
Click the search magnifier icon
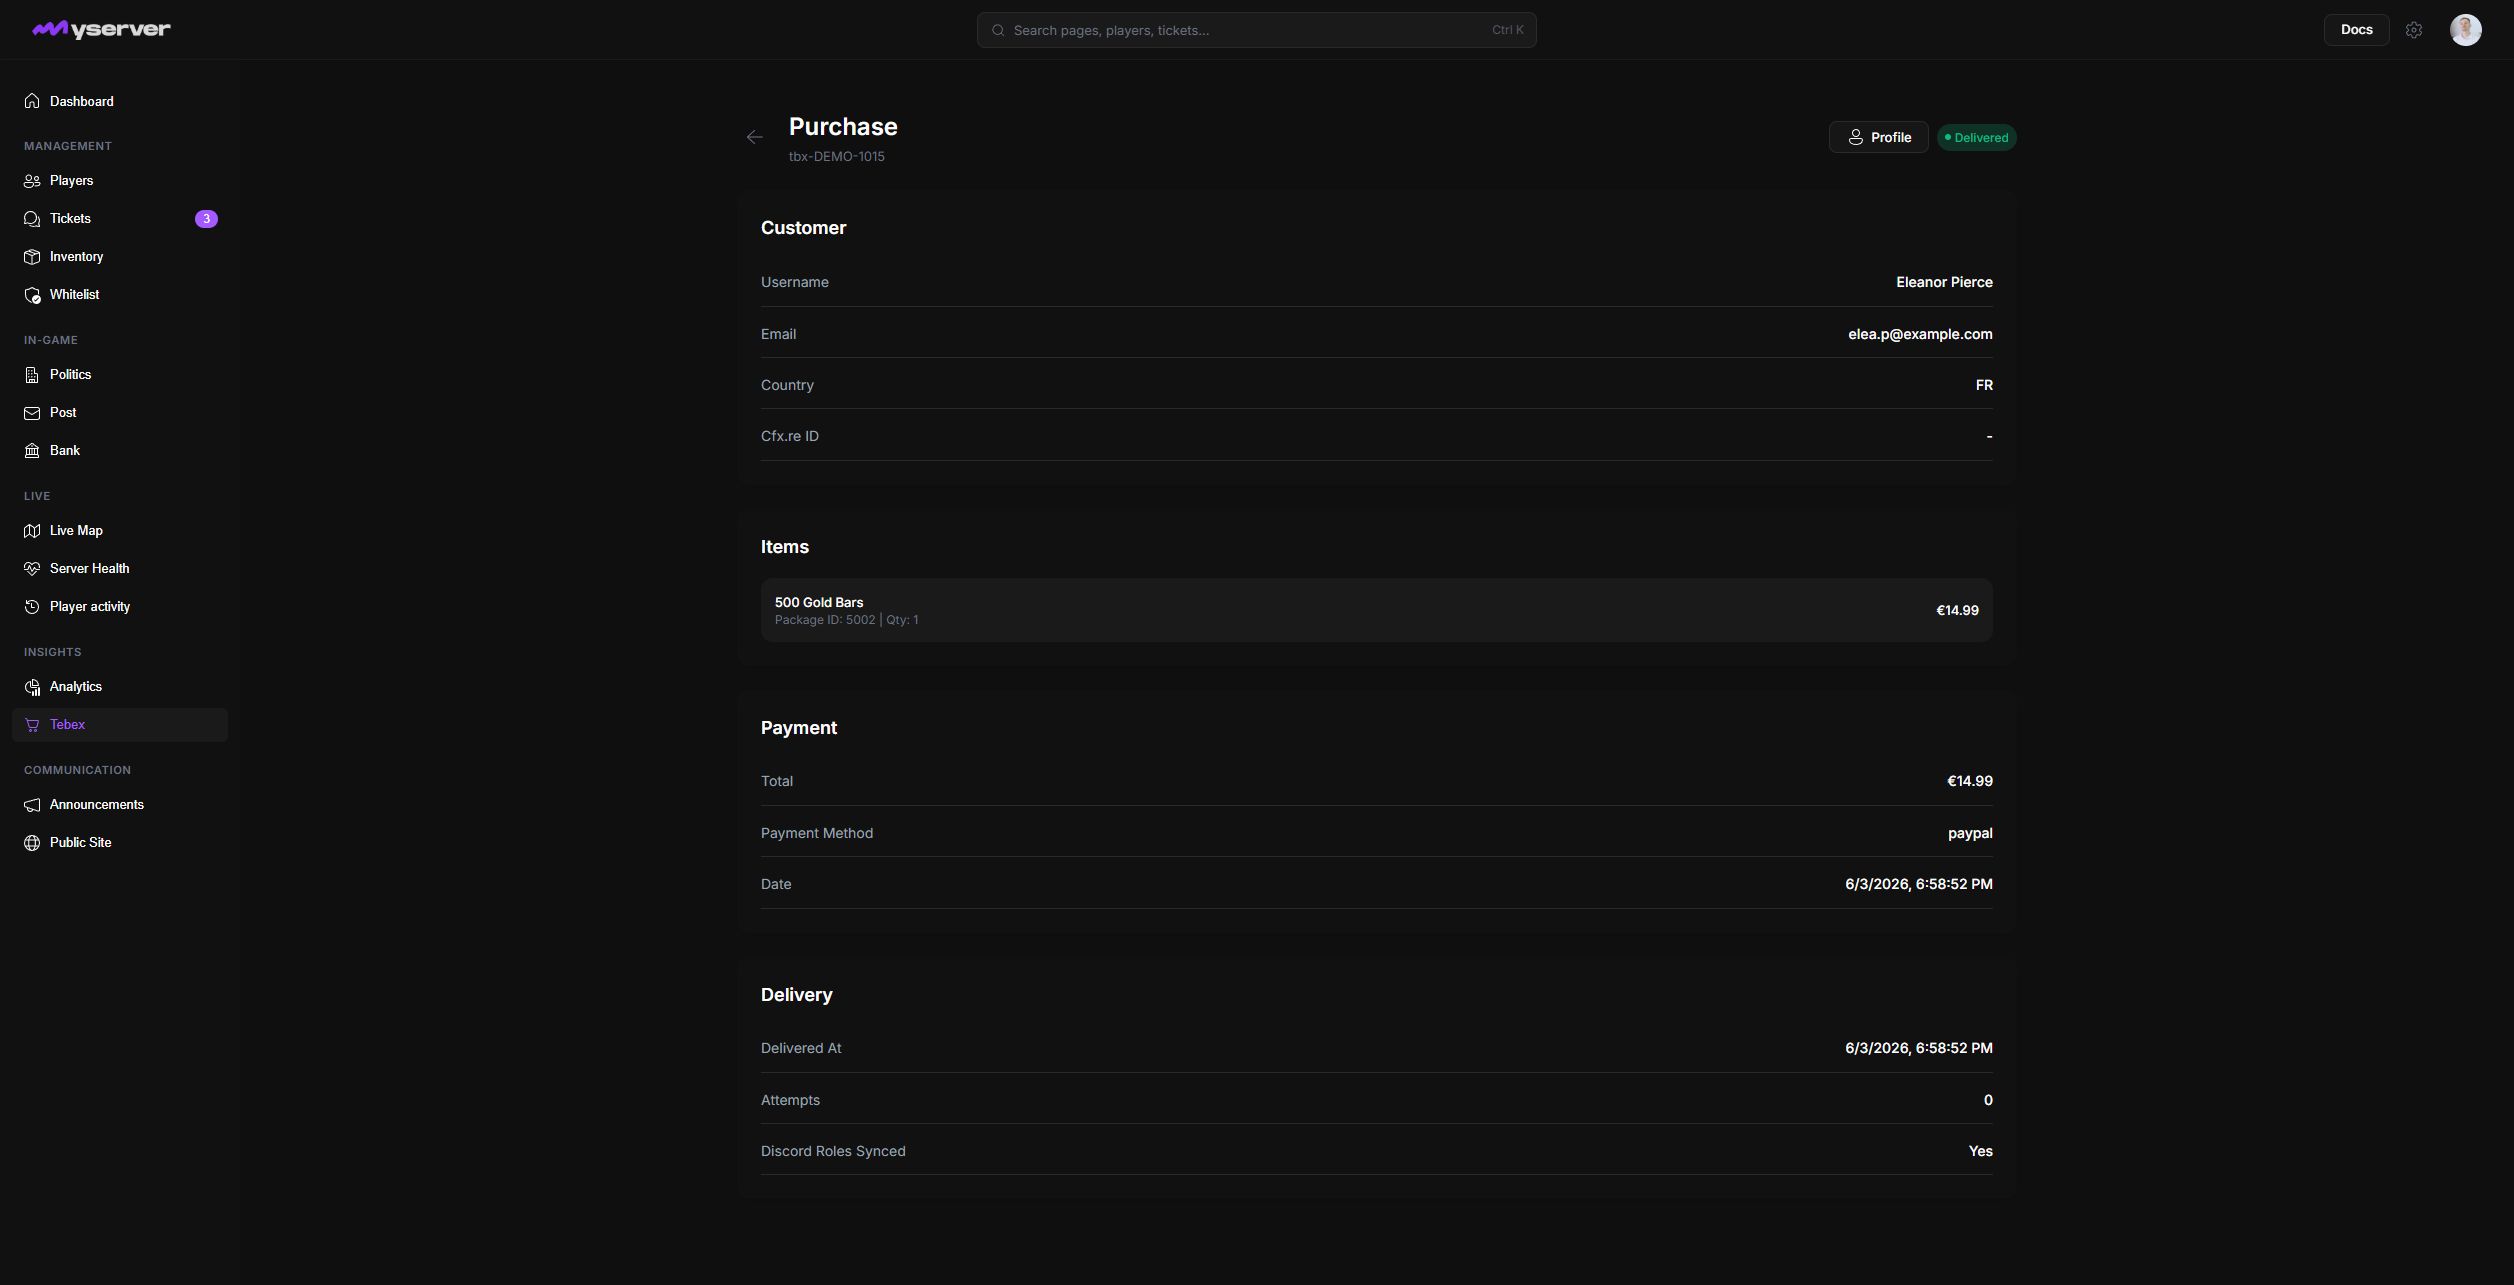[x=998, y=30]
